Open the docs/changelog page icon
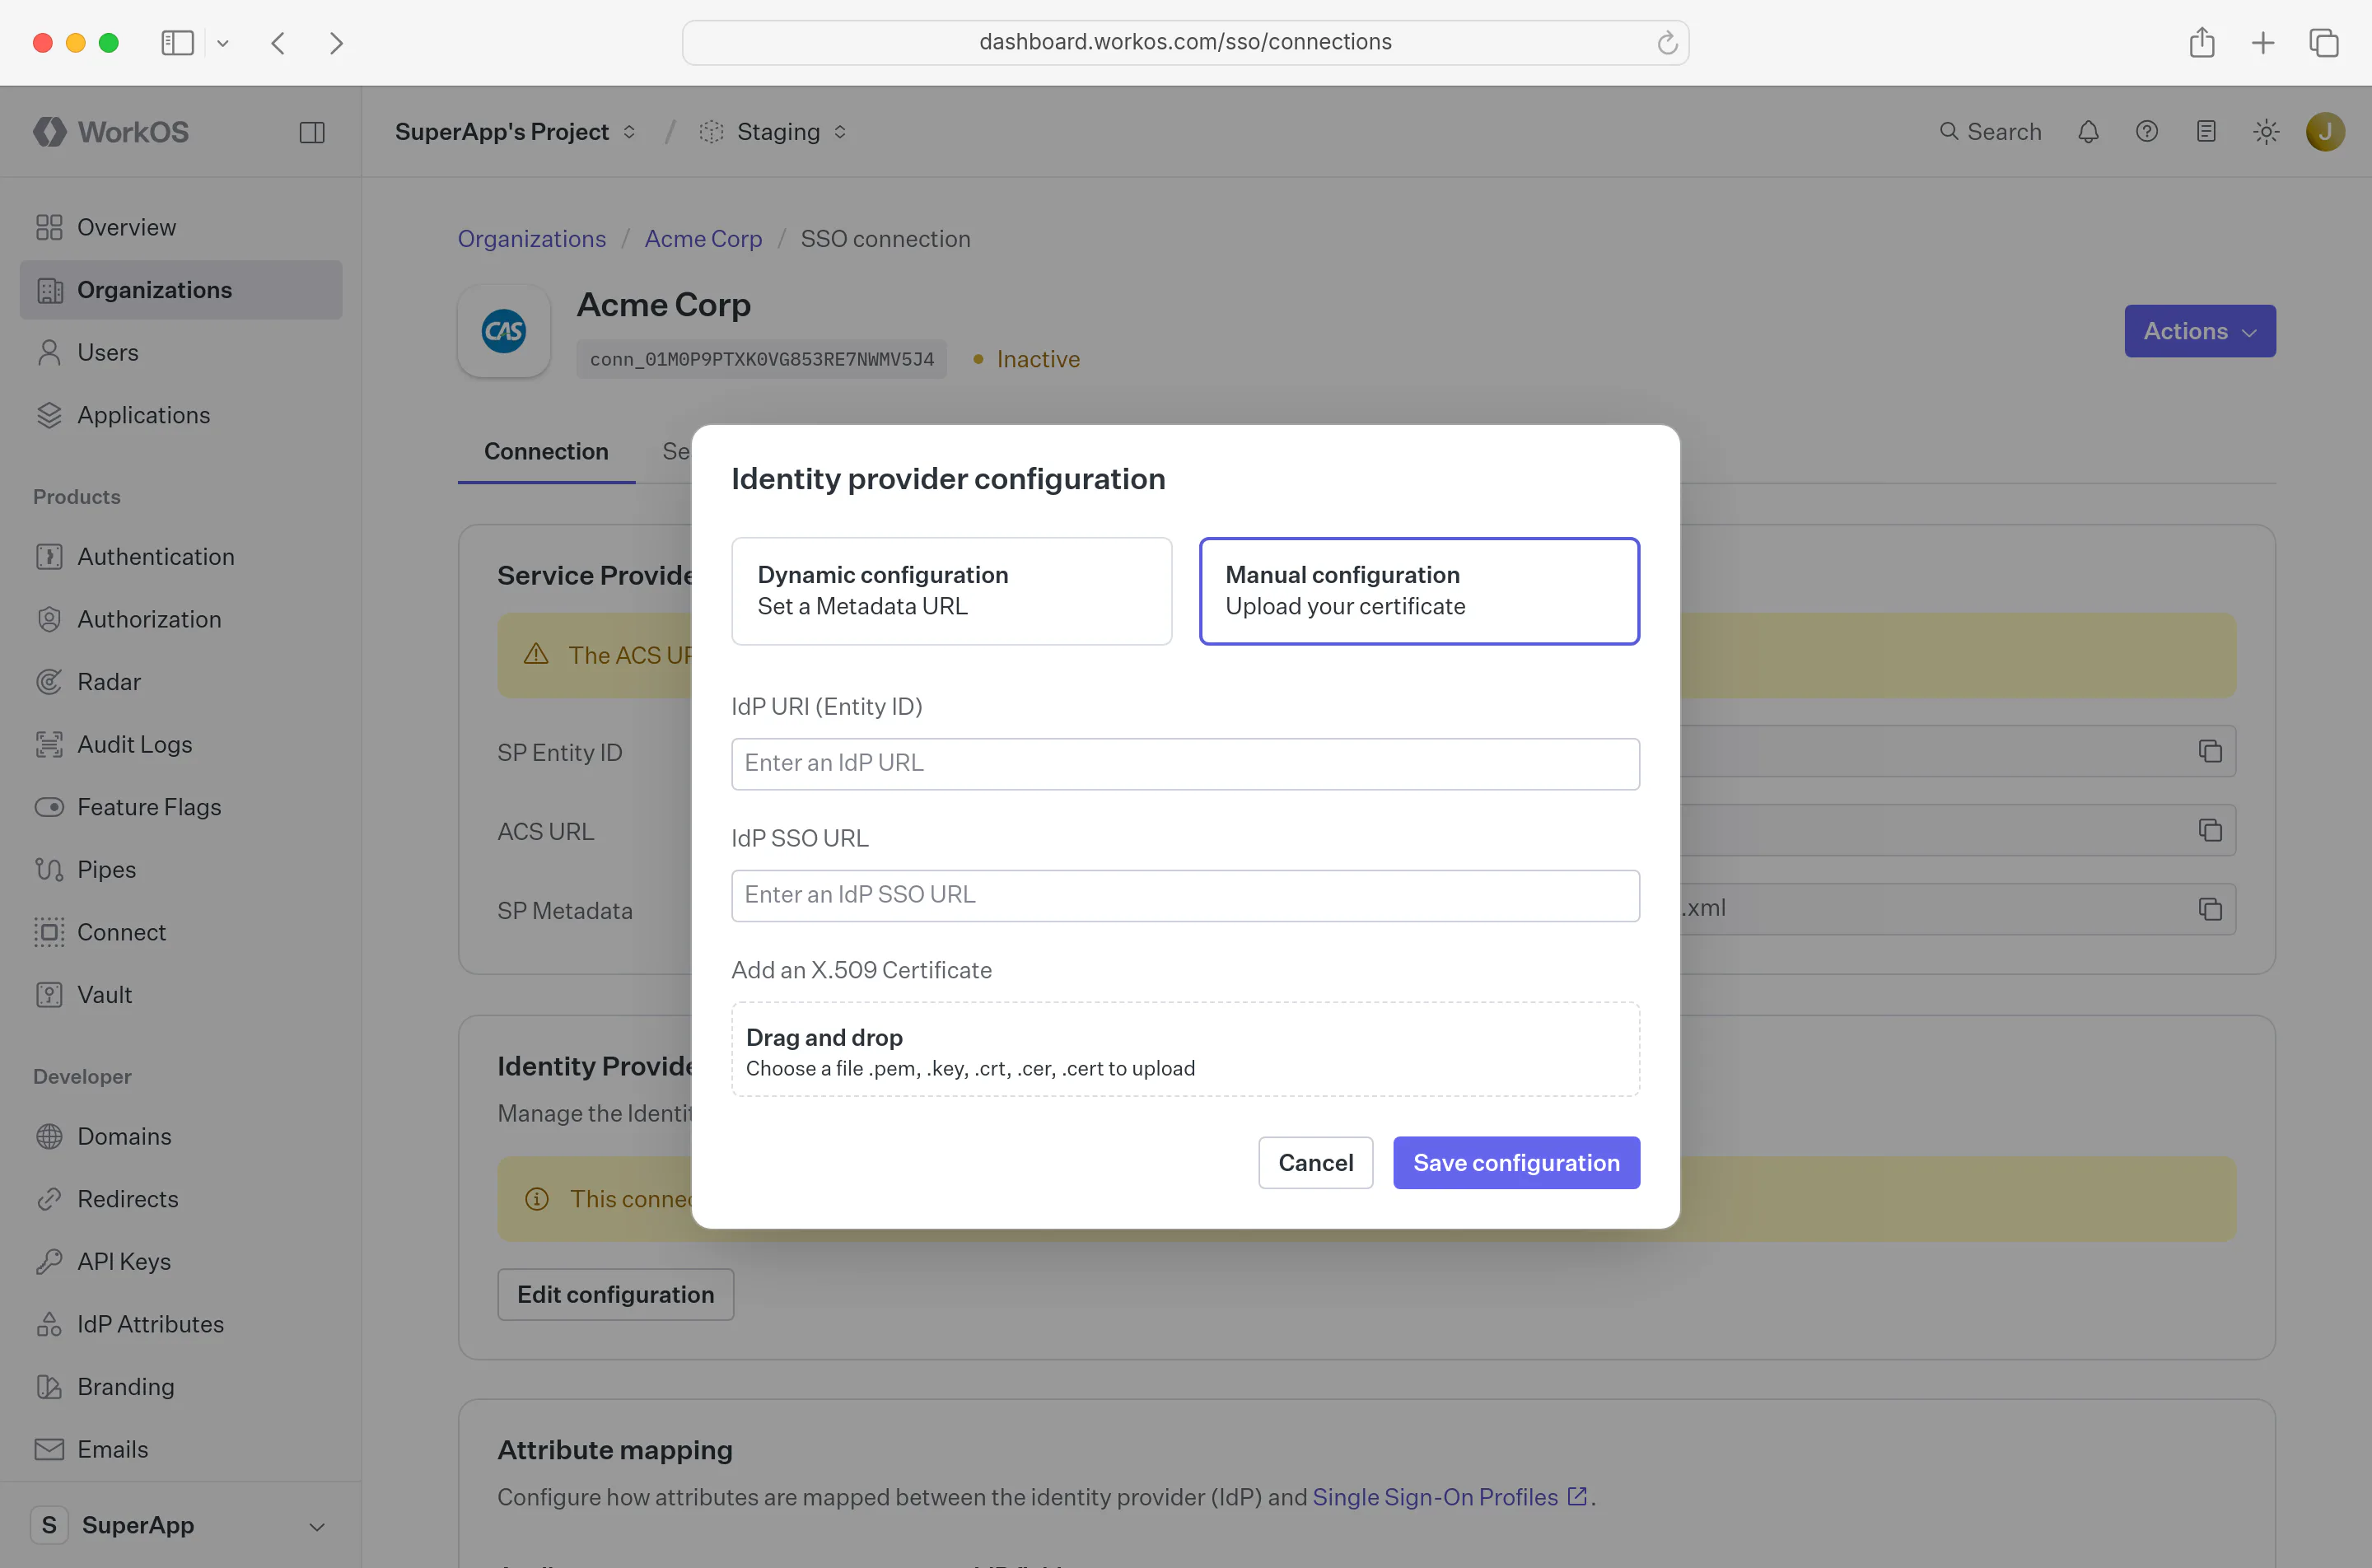 coord(2206,132)
